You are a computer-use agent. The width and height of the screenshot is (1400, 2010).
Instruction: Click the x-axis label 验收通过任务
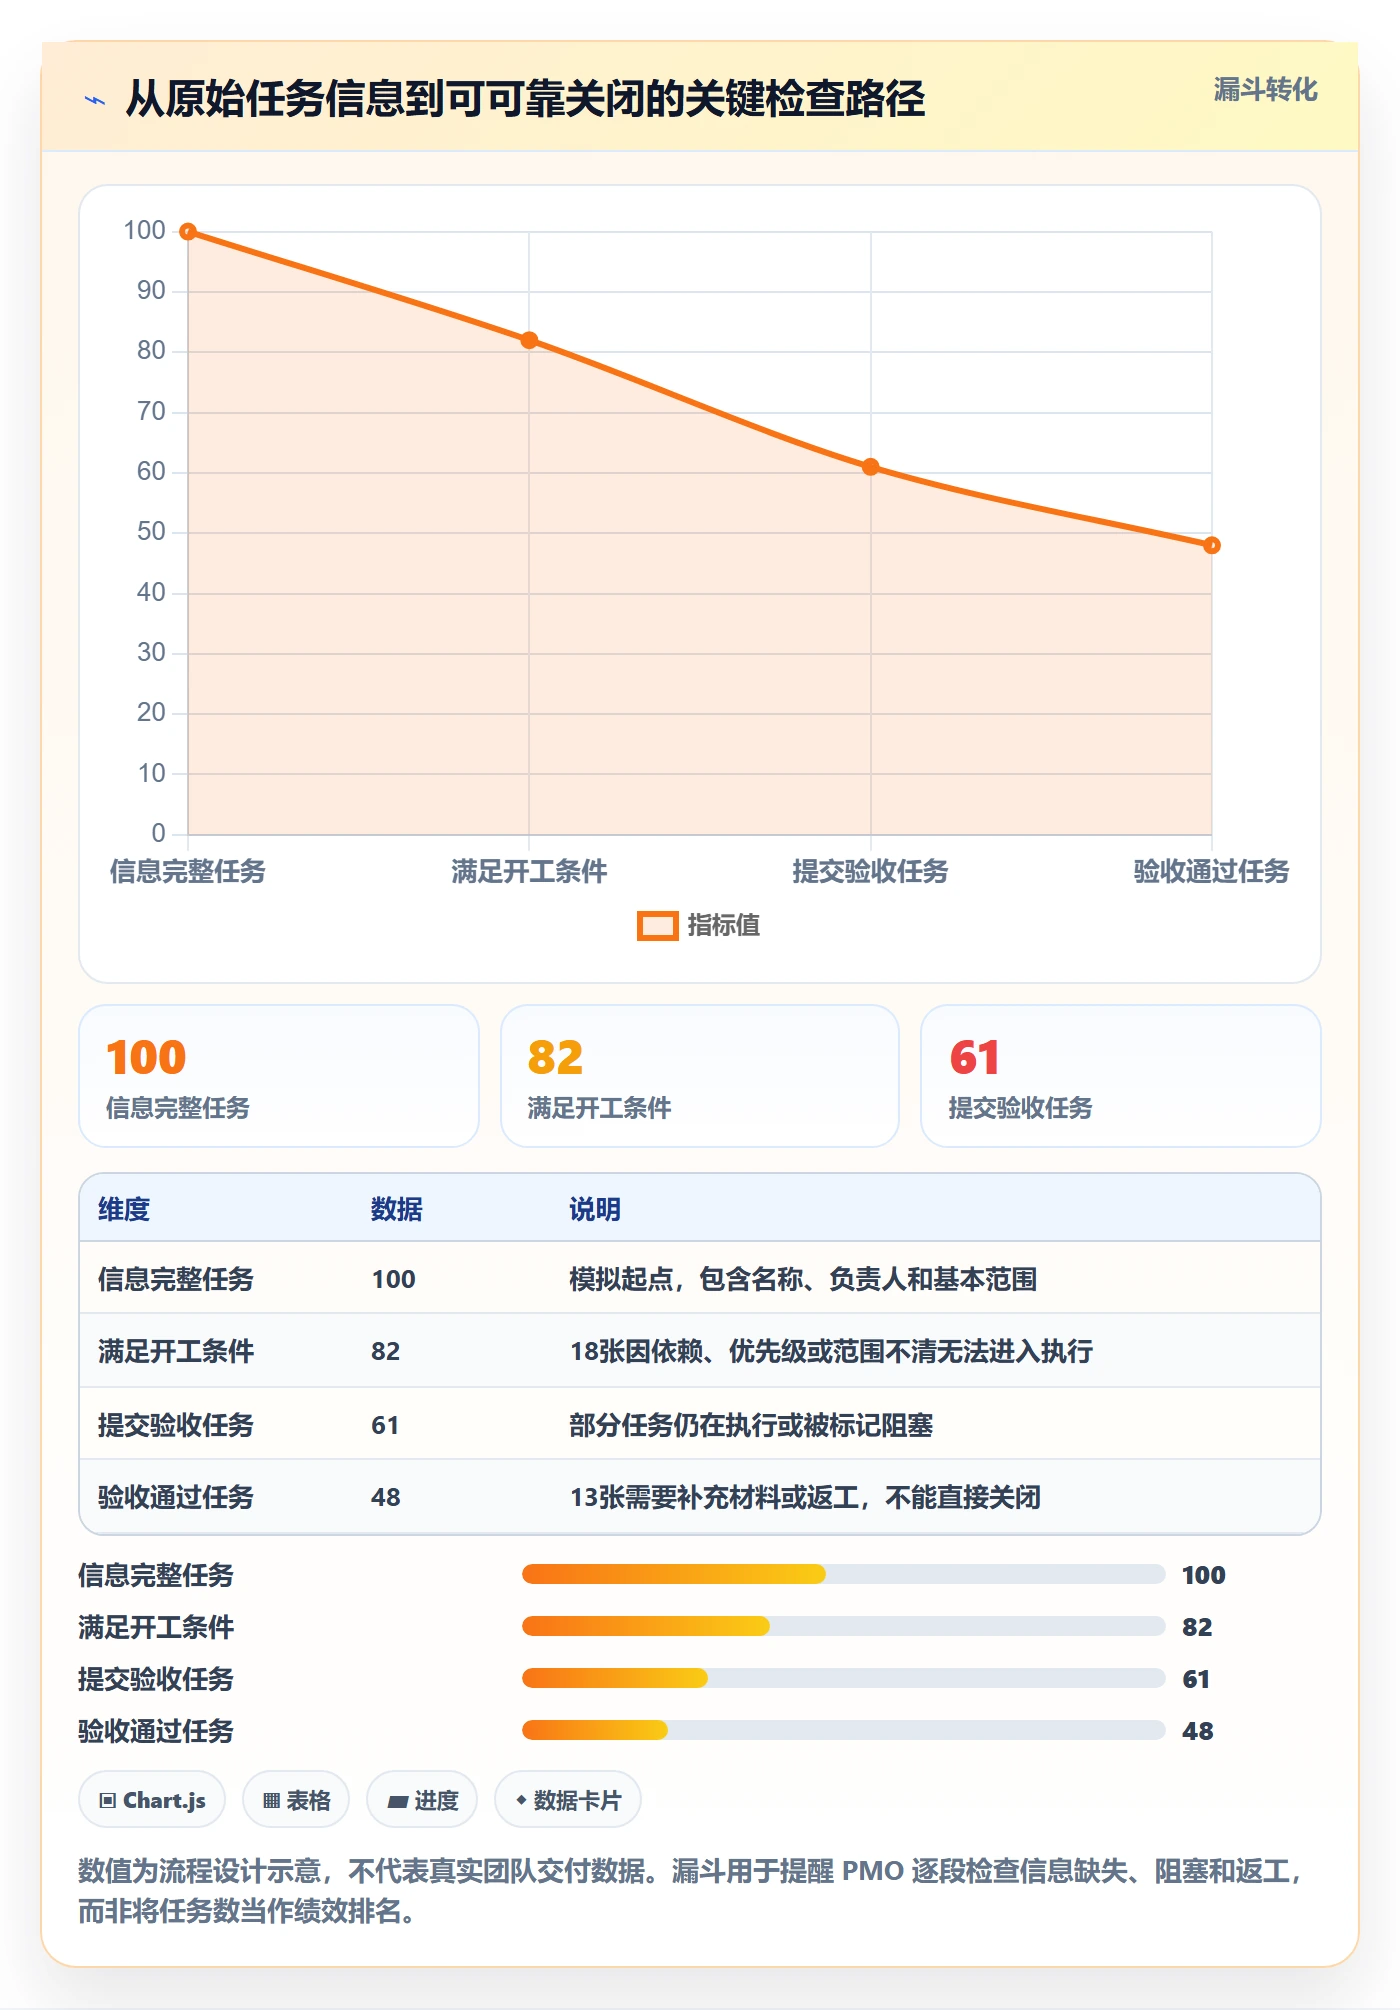point(1211,871)
